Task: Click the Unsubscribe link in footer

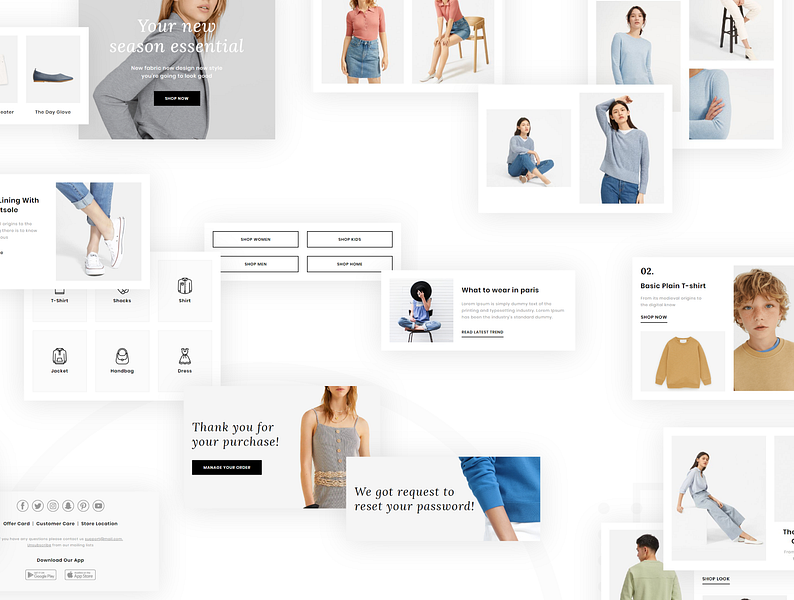Action: pyautogui.click(x=39, y=545)
